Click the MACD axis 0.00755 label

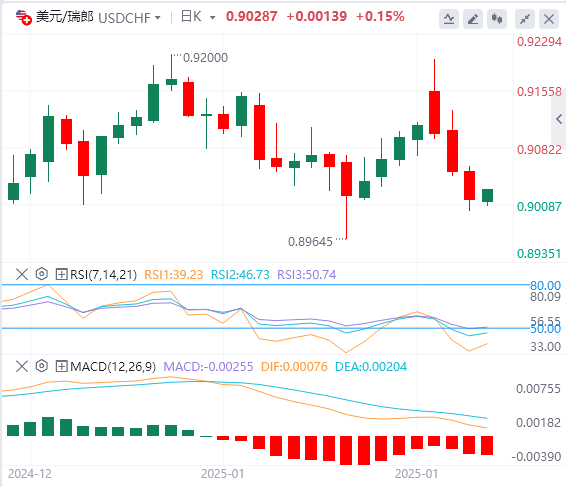point(538,389)
